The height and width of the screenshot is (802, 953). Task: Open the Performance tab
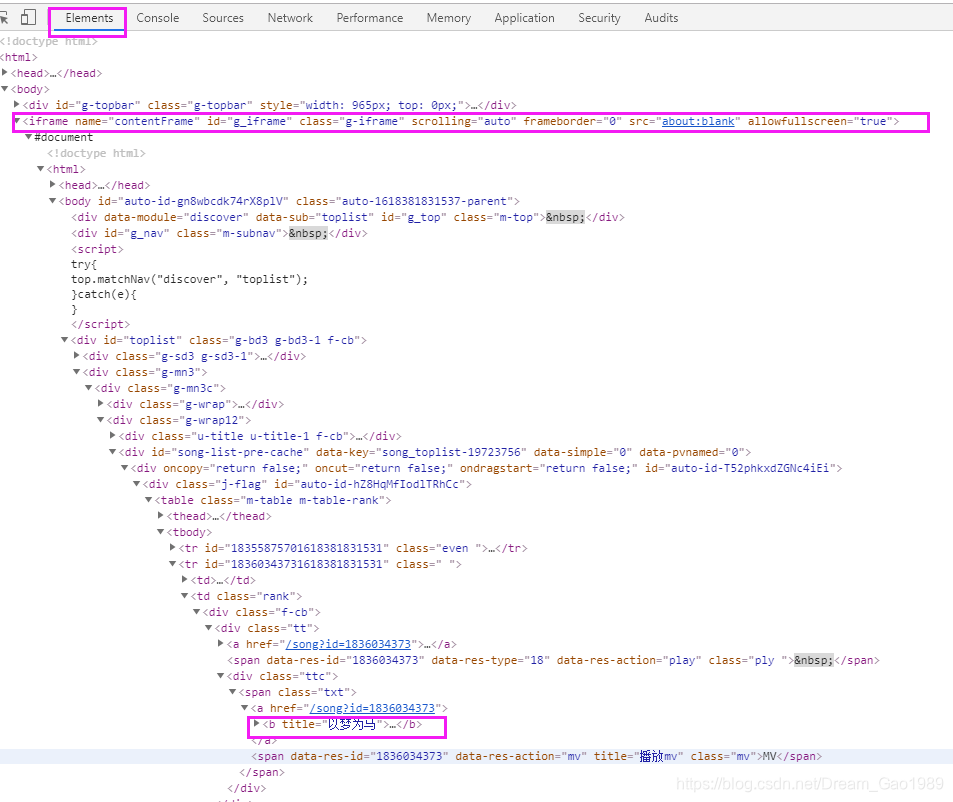point(370,18)
